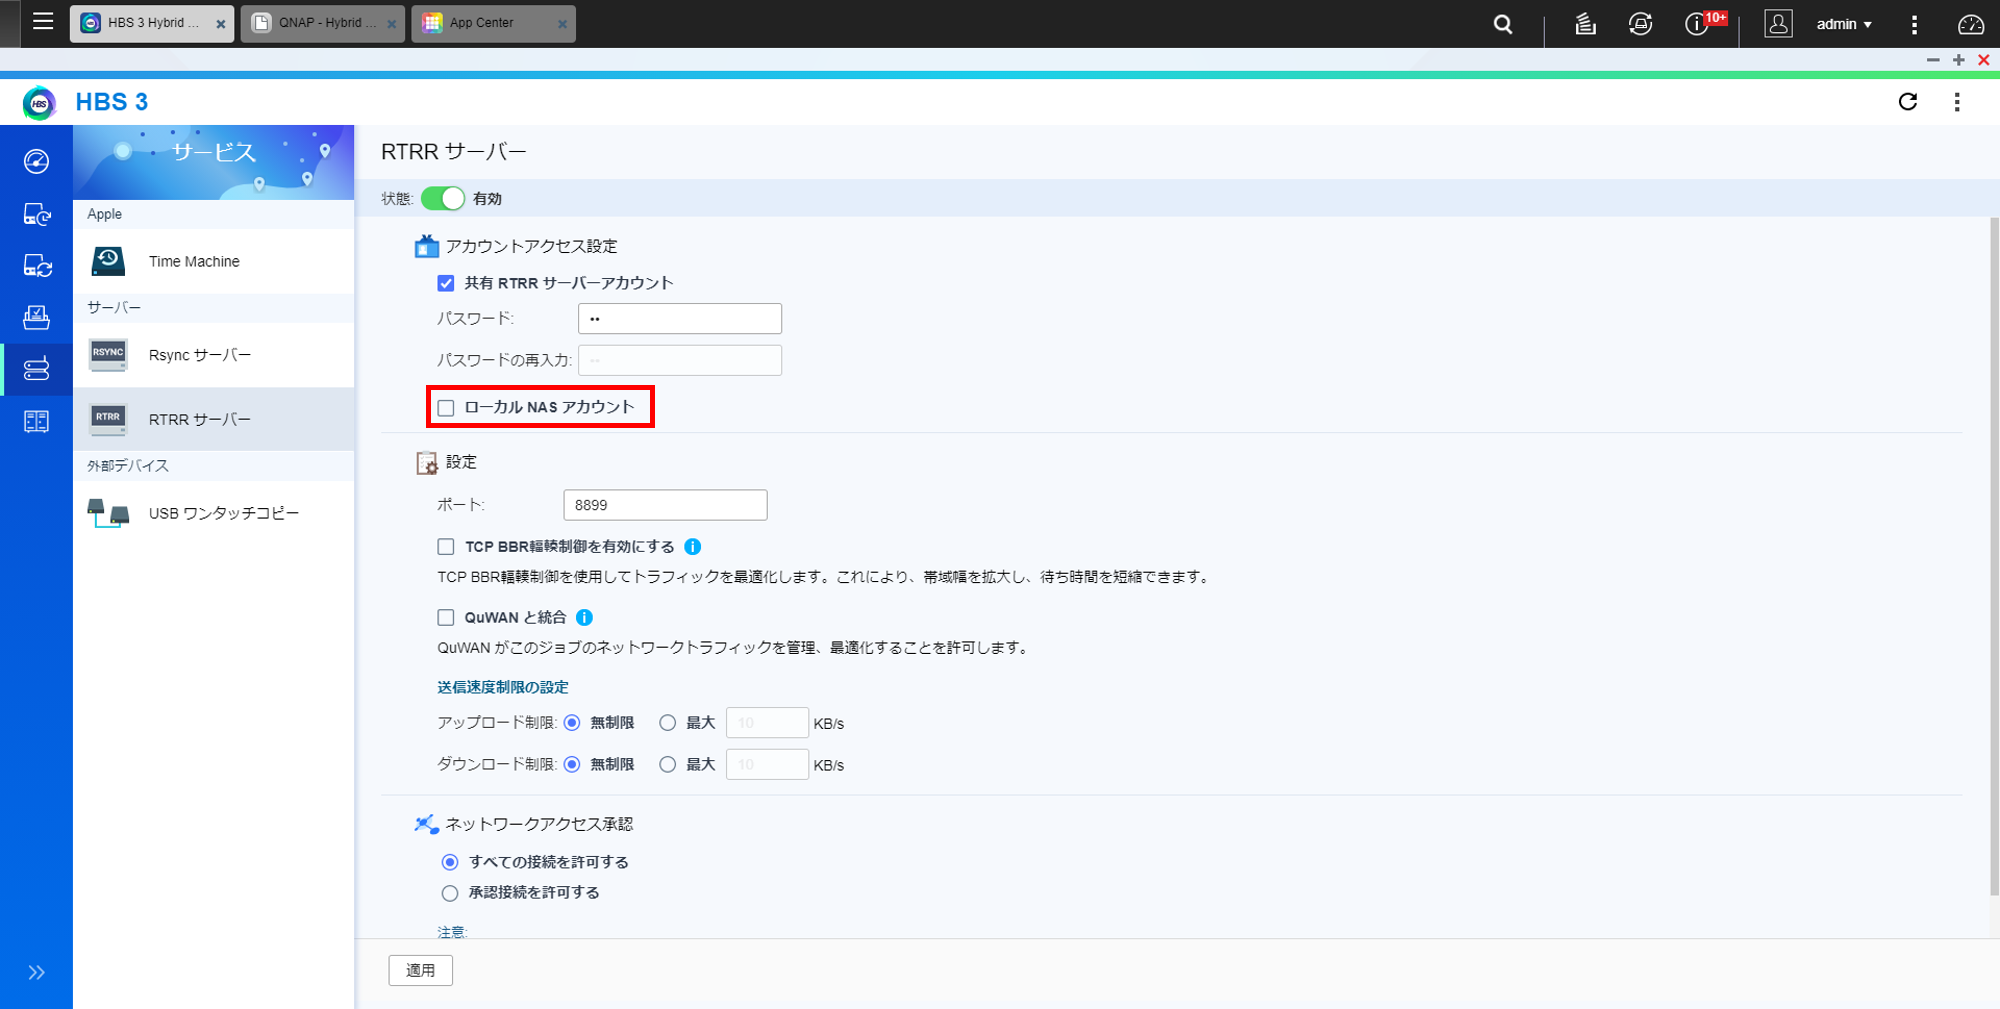This screenshot has height=1009, width=2000.
Task: Select アップロード制限 最大 radio
Action: (x=668, y=722)
